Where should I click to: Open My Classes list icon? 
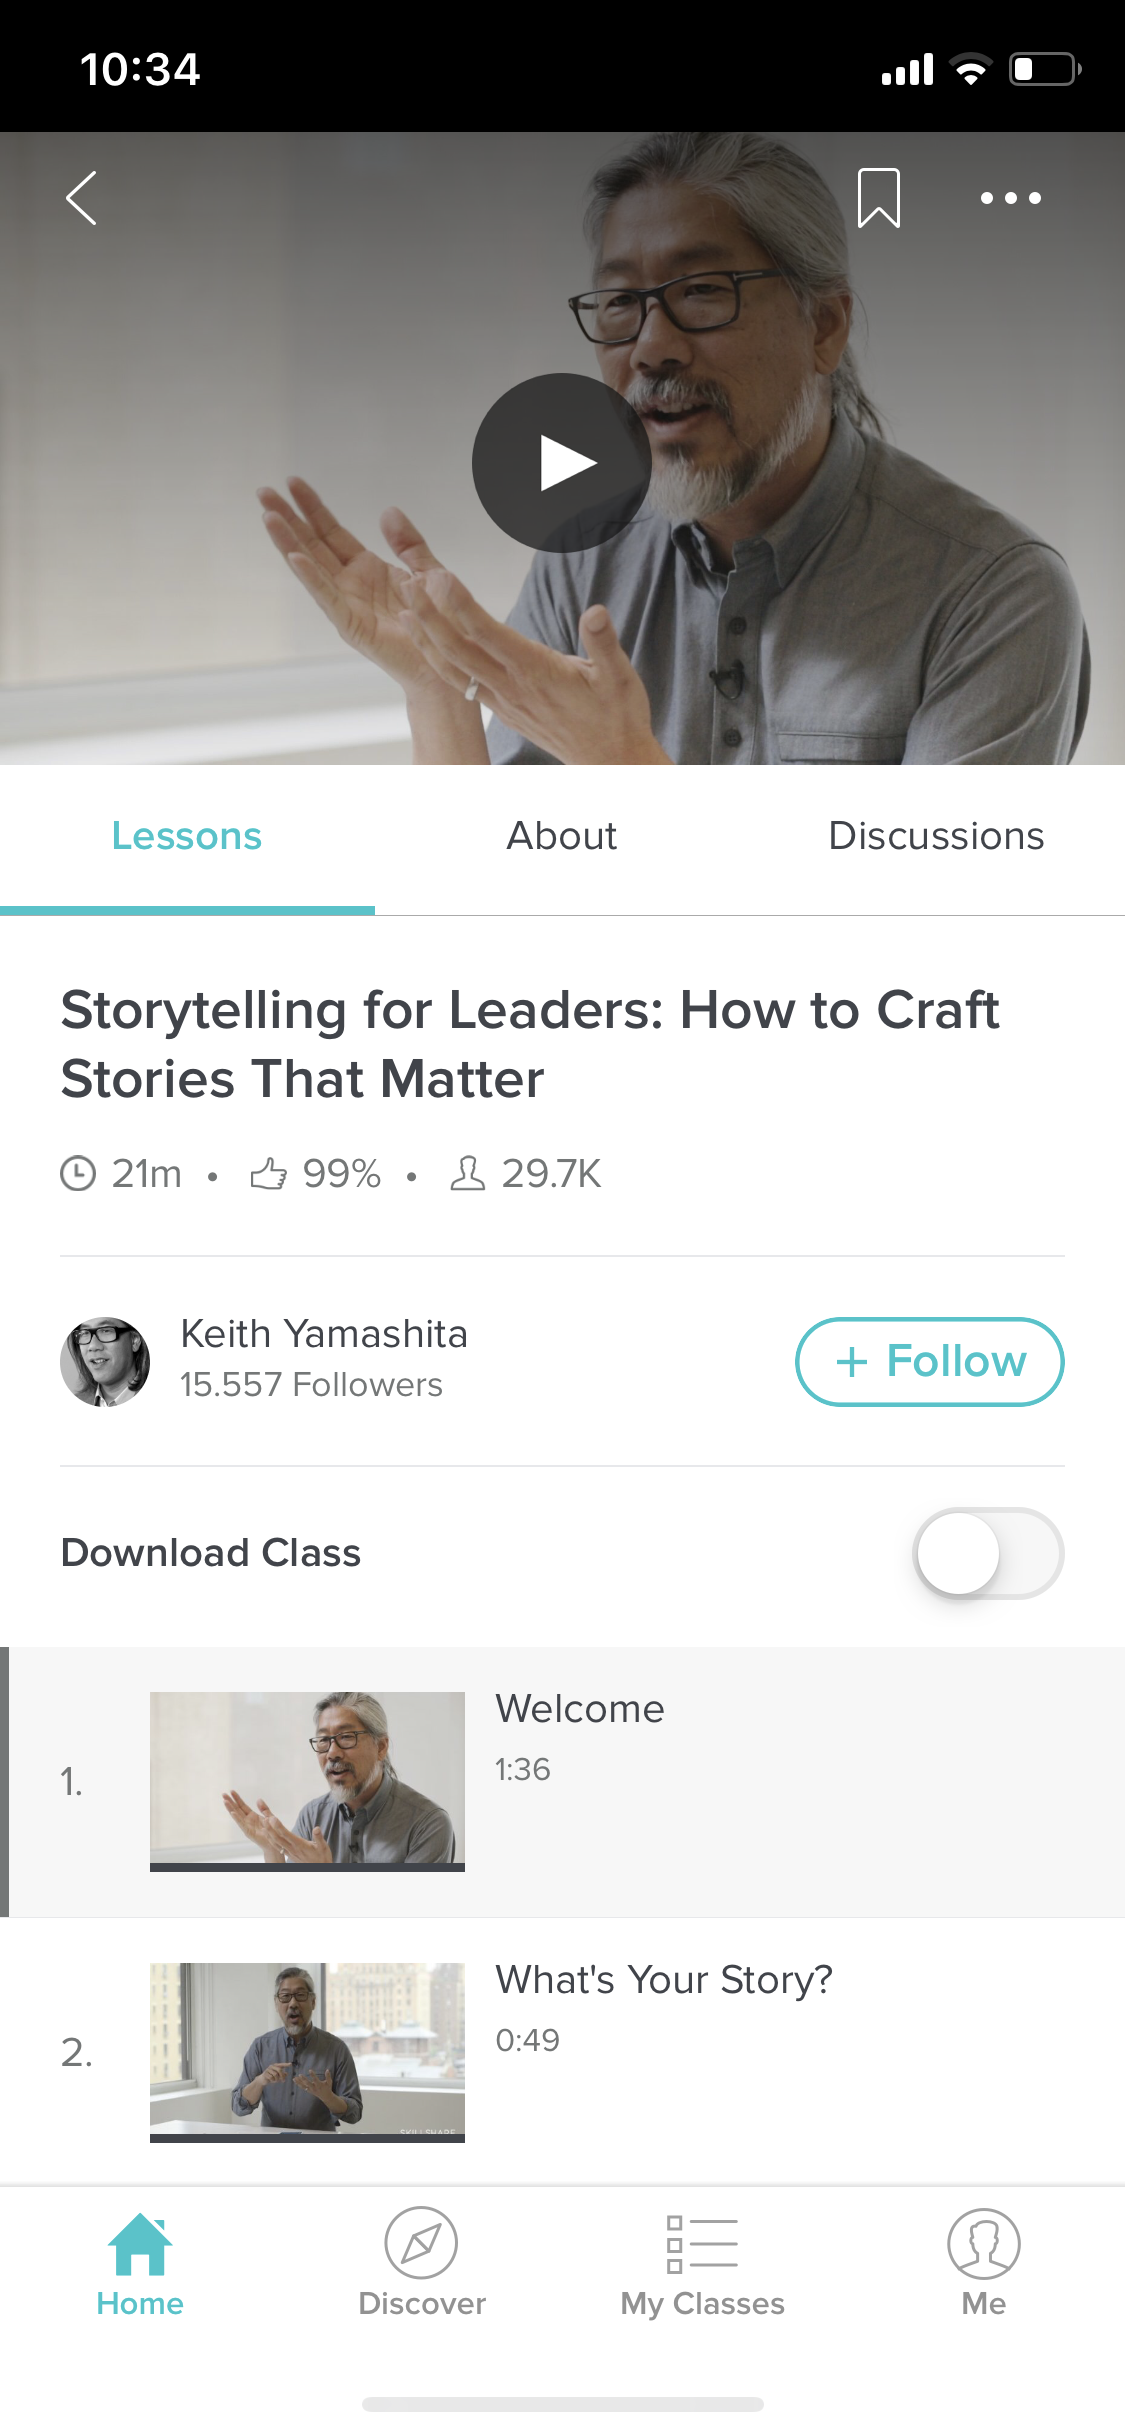coord(702,2244)
